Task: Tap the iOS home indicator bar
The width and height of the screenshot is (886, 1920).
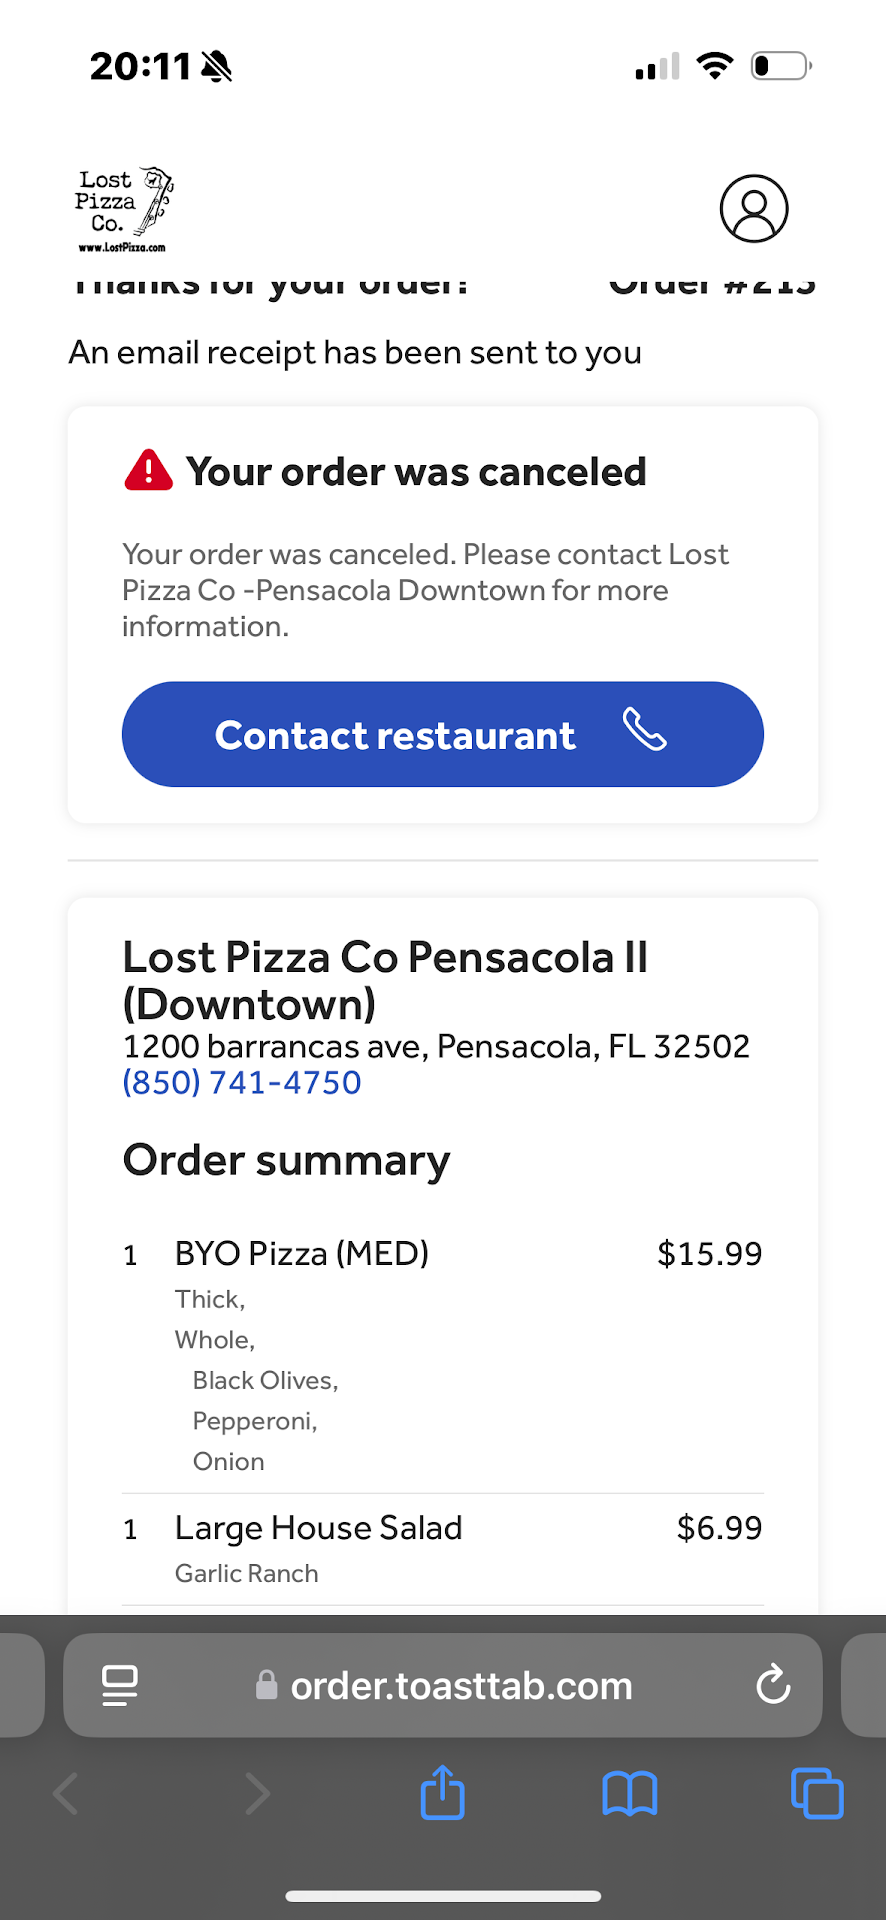Action: [443, 1896]
